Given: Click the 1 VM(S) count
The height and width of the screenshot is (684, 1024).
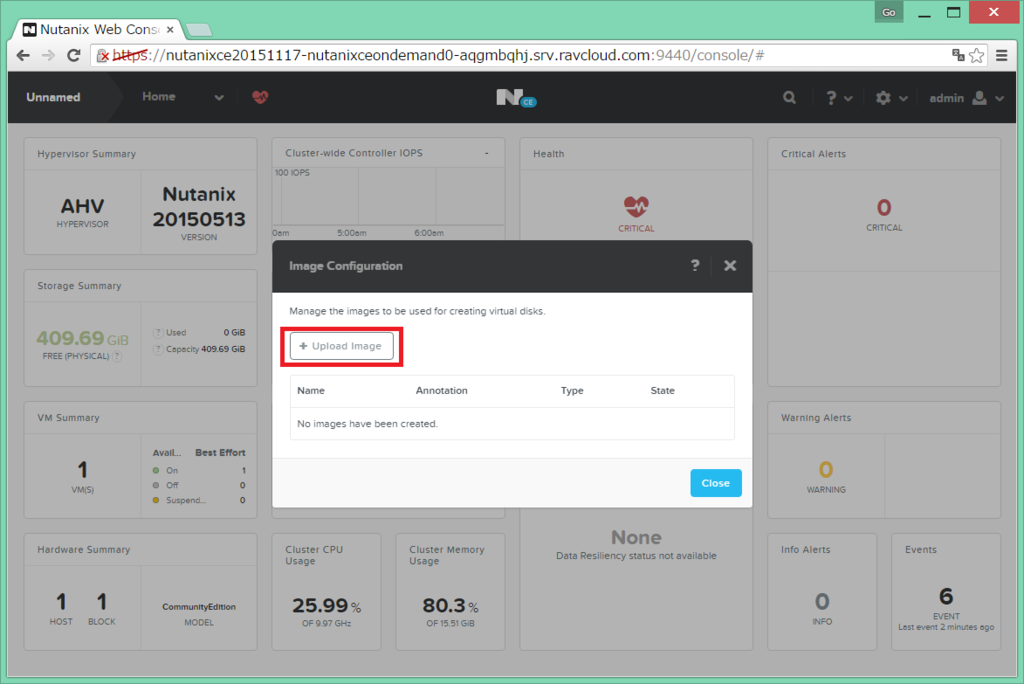Looking at the screenshot, I should tap(82, 470).
